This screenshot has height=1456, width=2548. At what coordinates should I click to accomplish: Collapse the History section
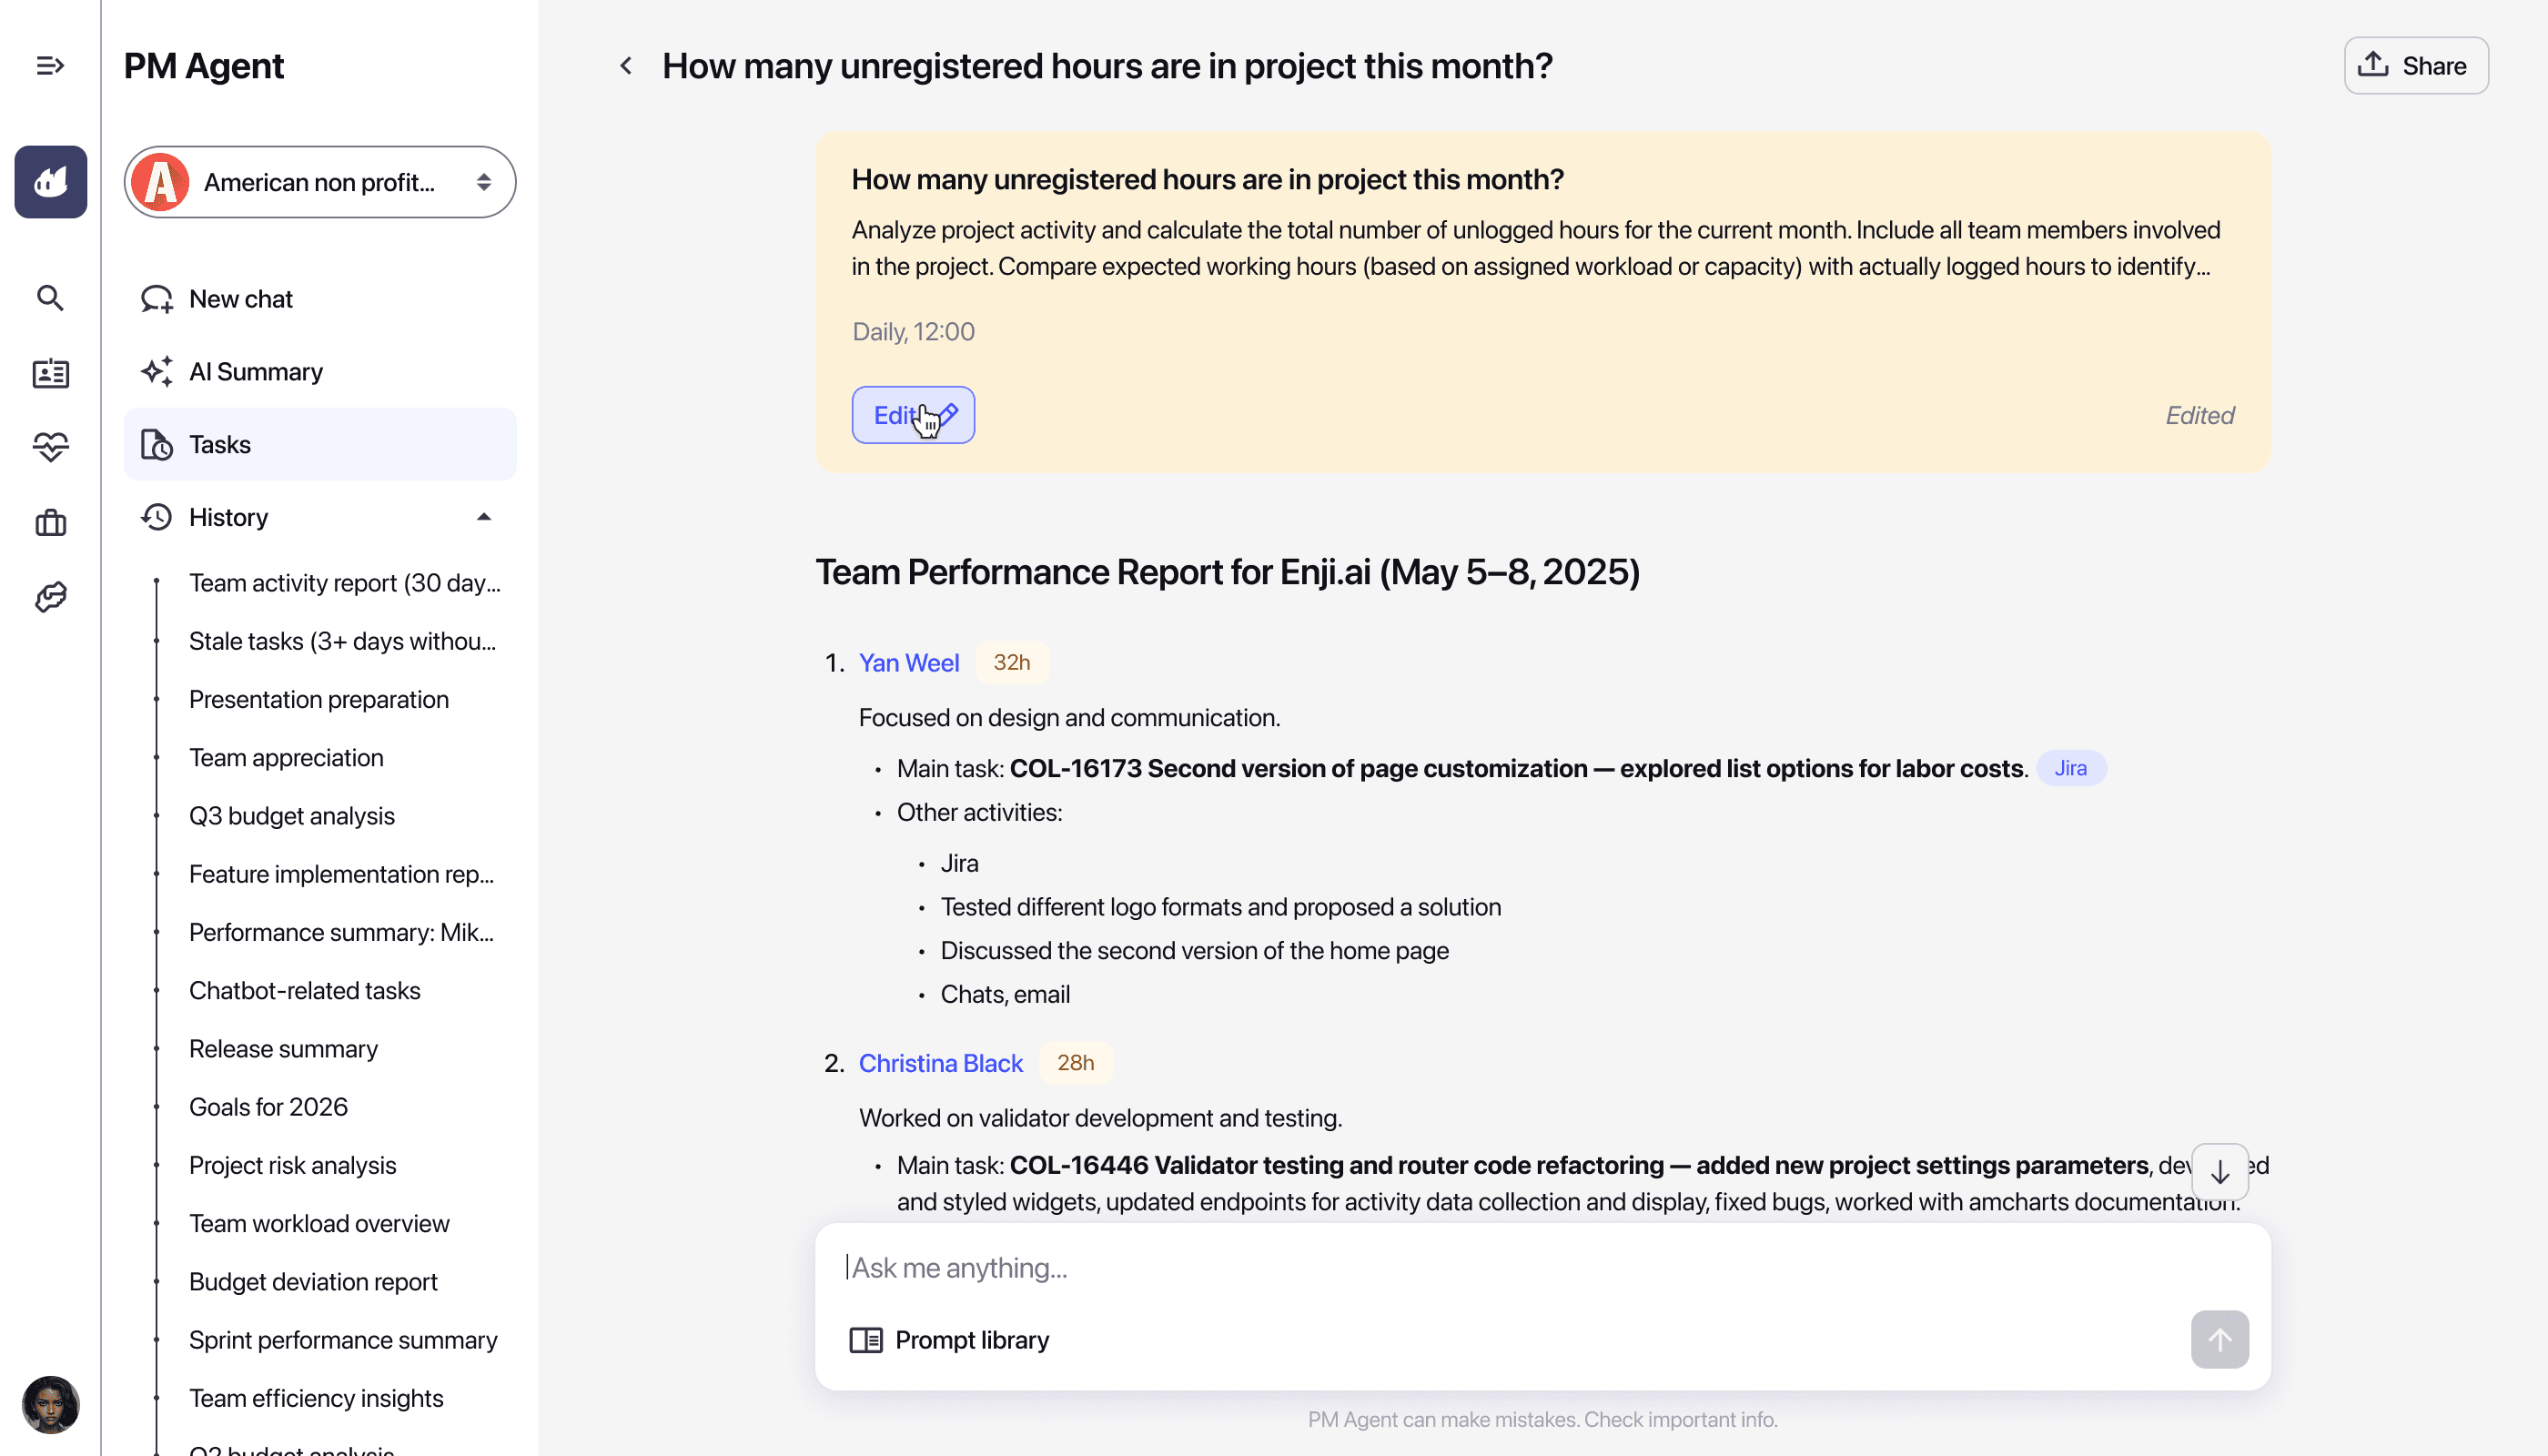pos(484,517)
